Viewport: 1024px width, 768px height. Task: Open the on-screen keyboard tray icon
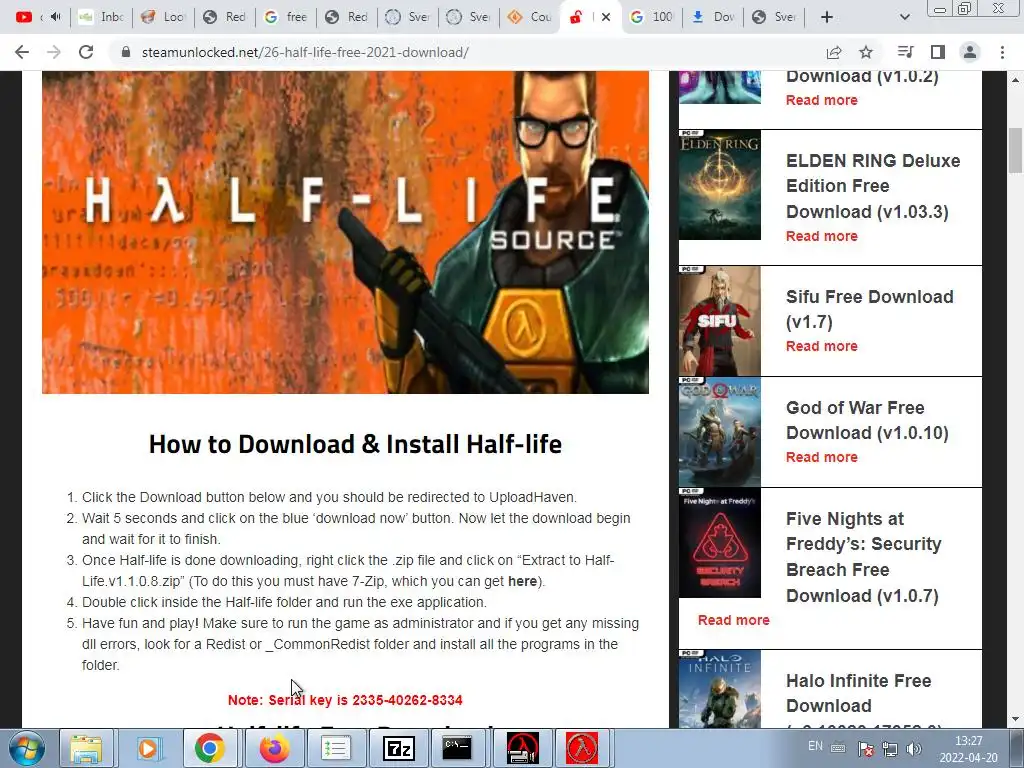(x=839, y=748)
